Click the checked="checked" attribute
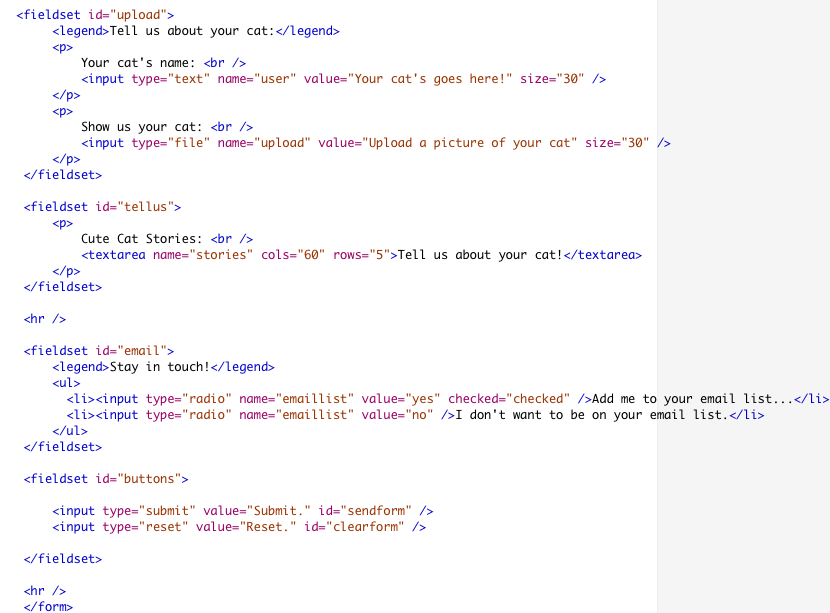Image resolution: width=830 pixels, height=613 pixels. tap(509, 399)
